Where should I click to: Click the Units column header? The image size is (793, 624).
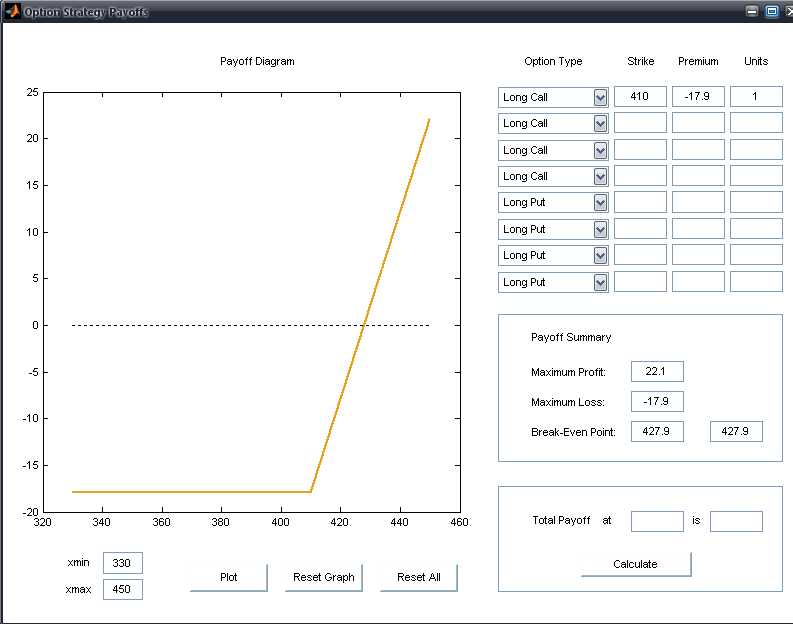[x=756, y=61]
